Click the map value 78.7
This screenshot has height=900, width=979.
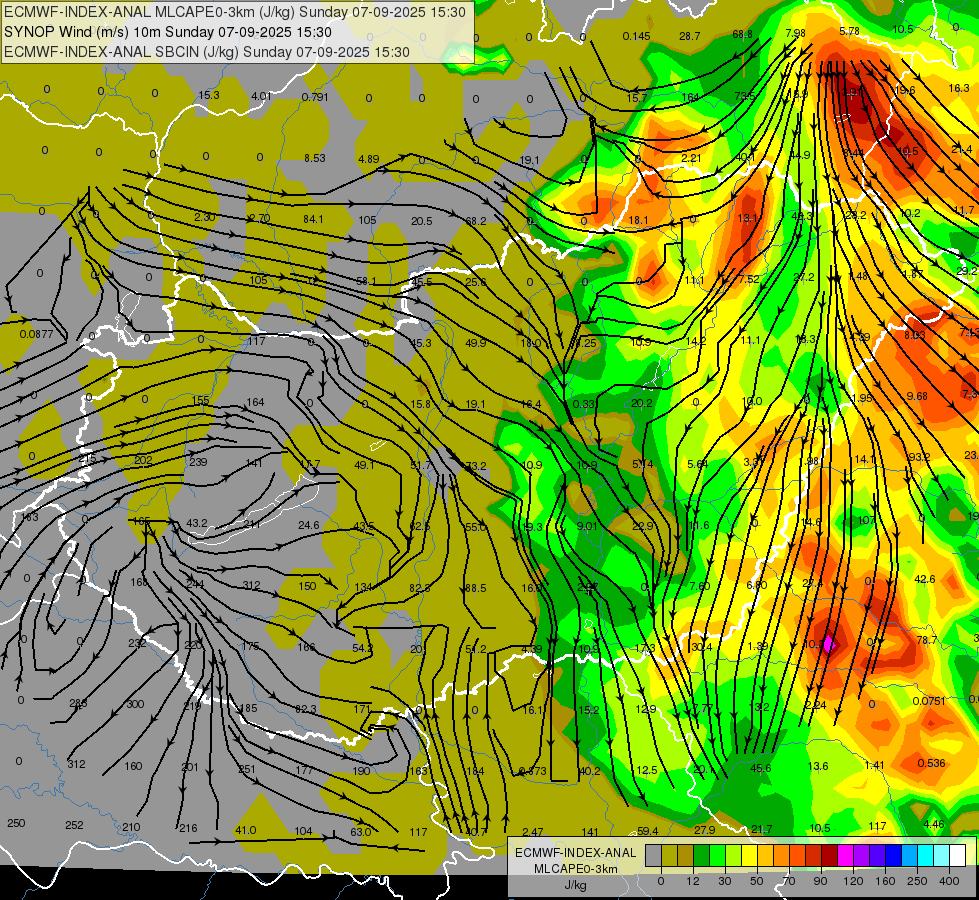[927, 640]
